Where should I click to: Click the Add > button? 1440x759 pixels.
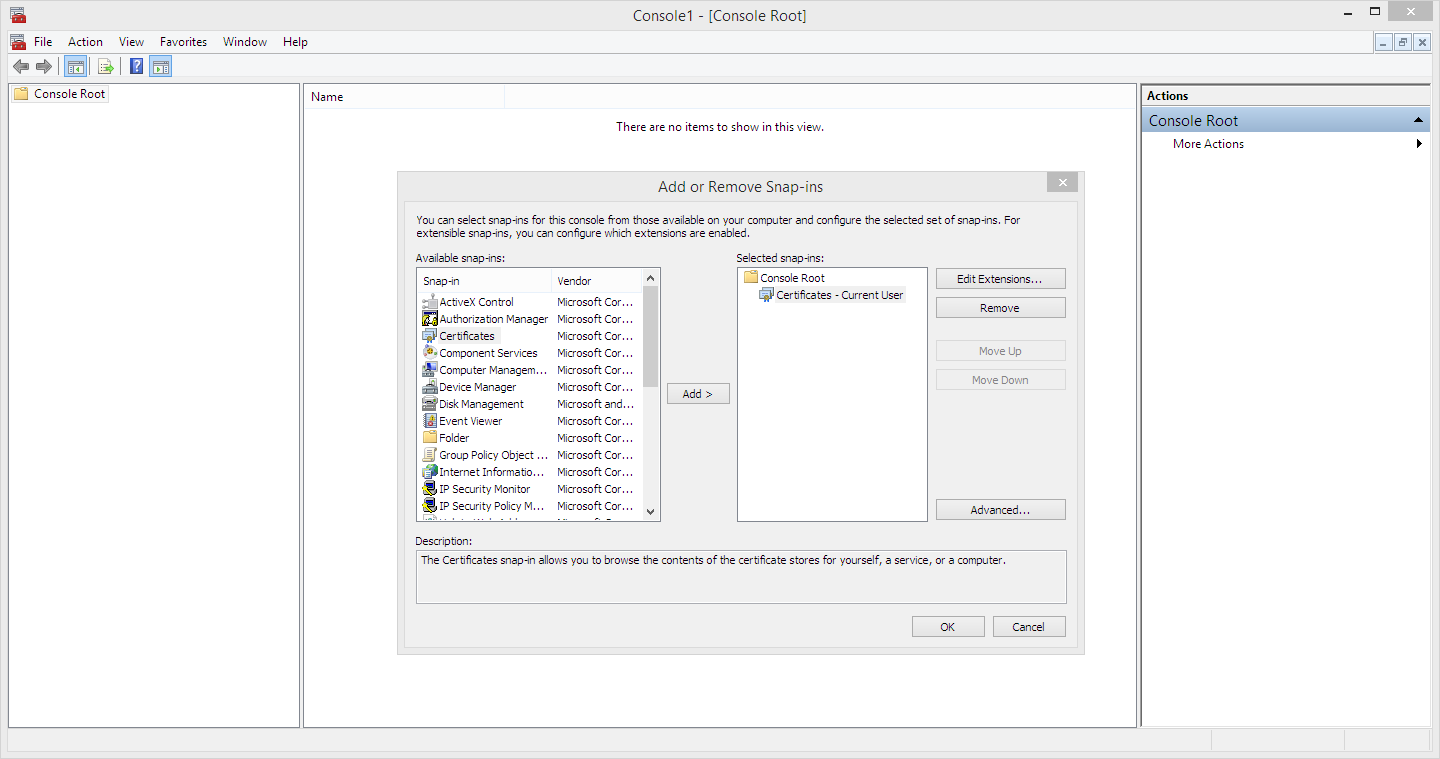click(x=698, y=394)
